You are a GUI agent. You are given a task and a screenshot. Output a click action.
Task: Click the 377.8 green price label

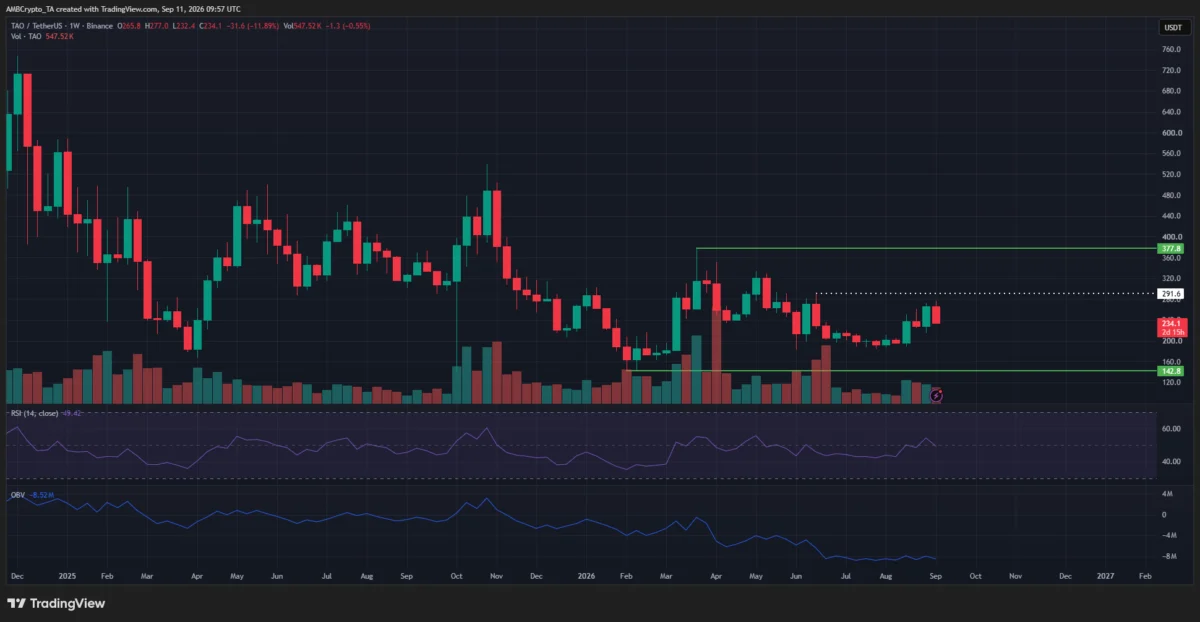pyautogui.click(x=1171, y=248)
